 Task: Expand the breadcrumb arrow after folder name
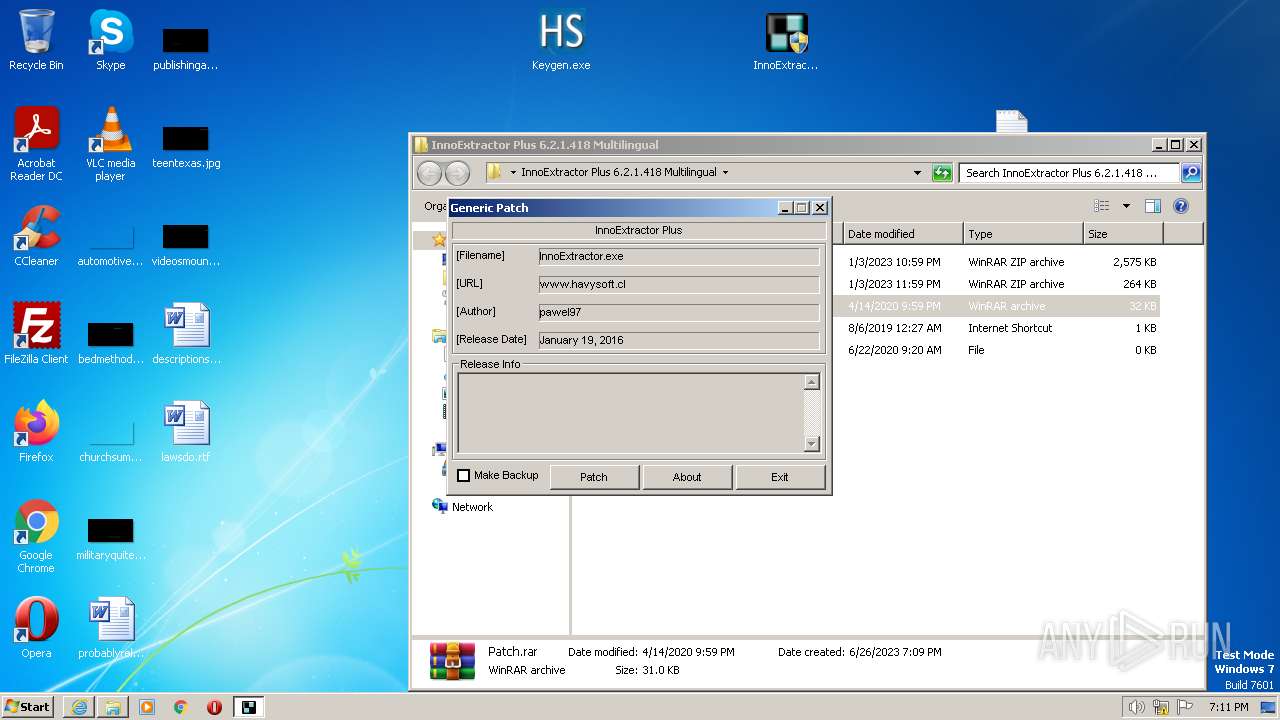tap(725, 173)
